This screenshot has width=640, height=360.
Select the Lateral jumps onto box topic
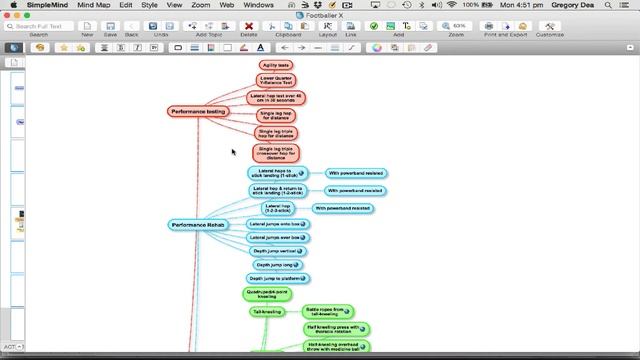[x=278, y=224]
